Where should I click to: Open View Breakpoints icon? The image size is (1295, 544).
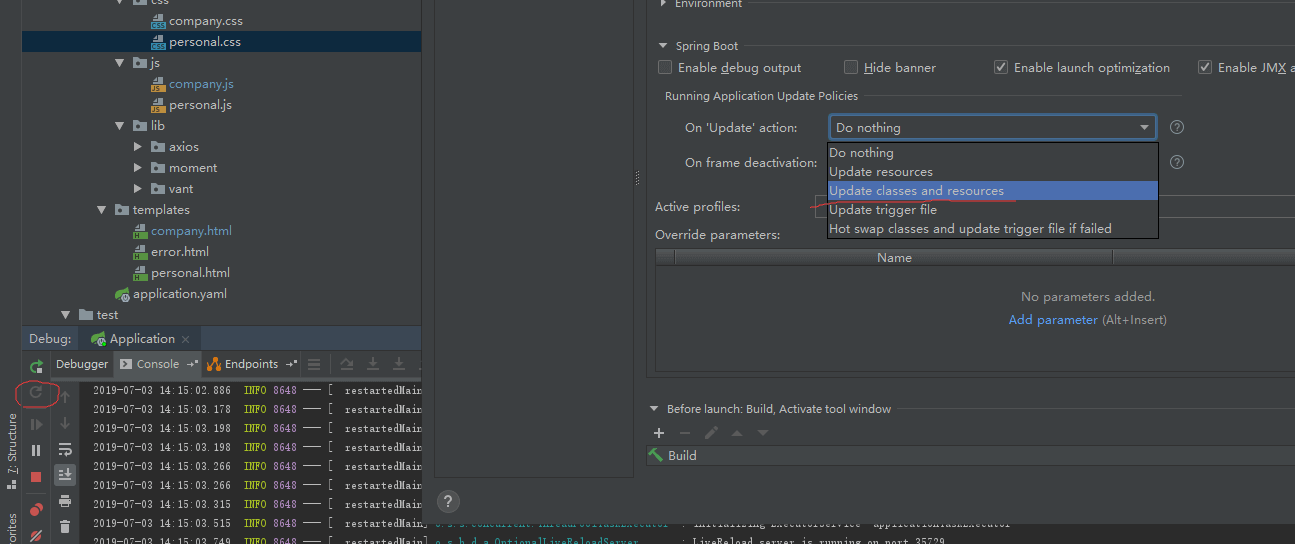pyautogui.click(x=36, y=510)
